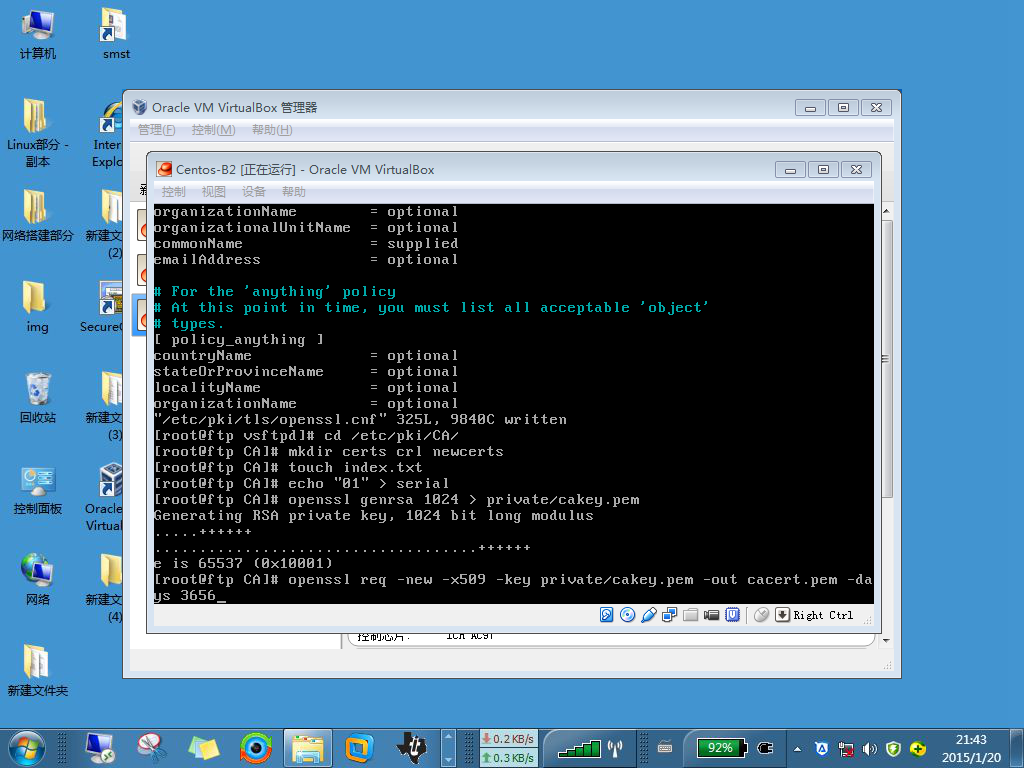
Task: Click the Centos-B2 window title bar icon
Action: (165, 169)
